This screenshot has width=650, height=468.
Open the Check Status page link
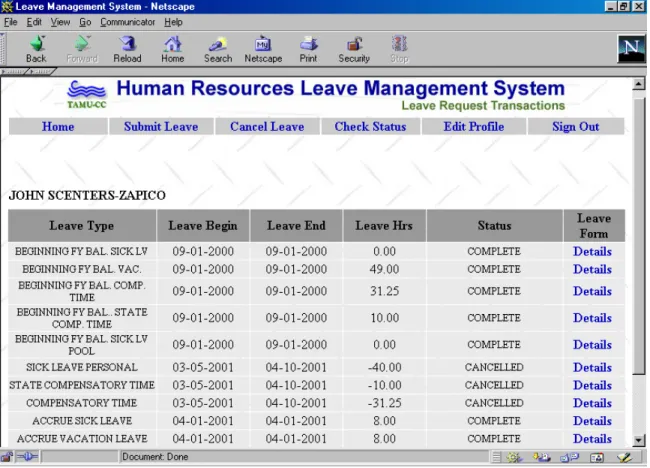click(370, 127)
